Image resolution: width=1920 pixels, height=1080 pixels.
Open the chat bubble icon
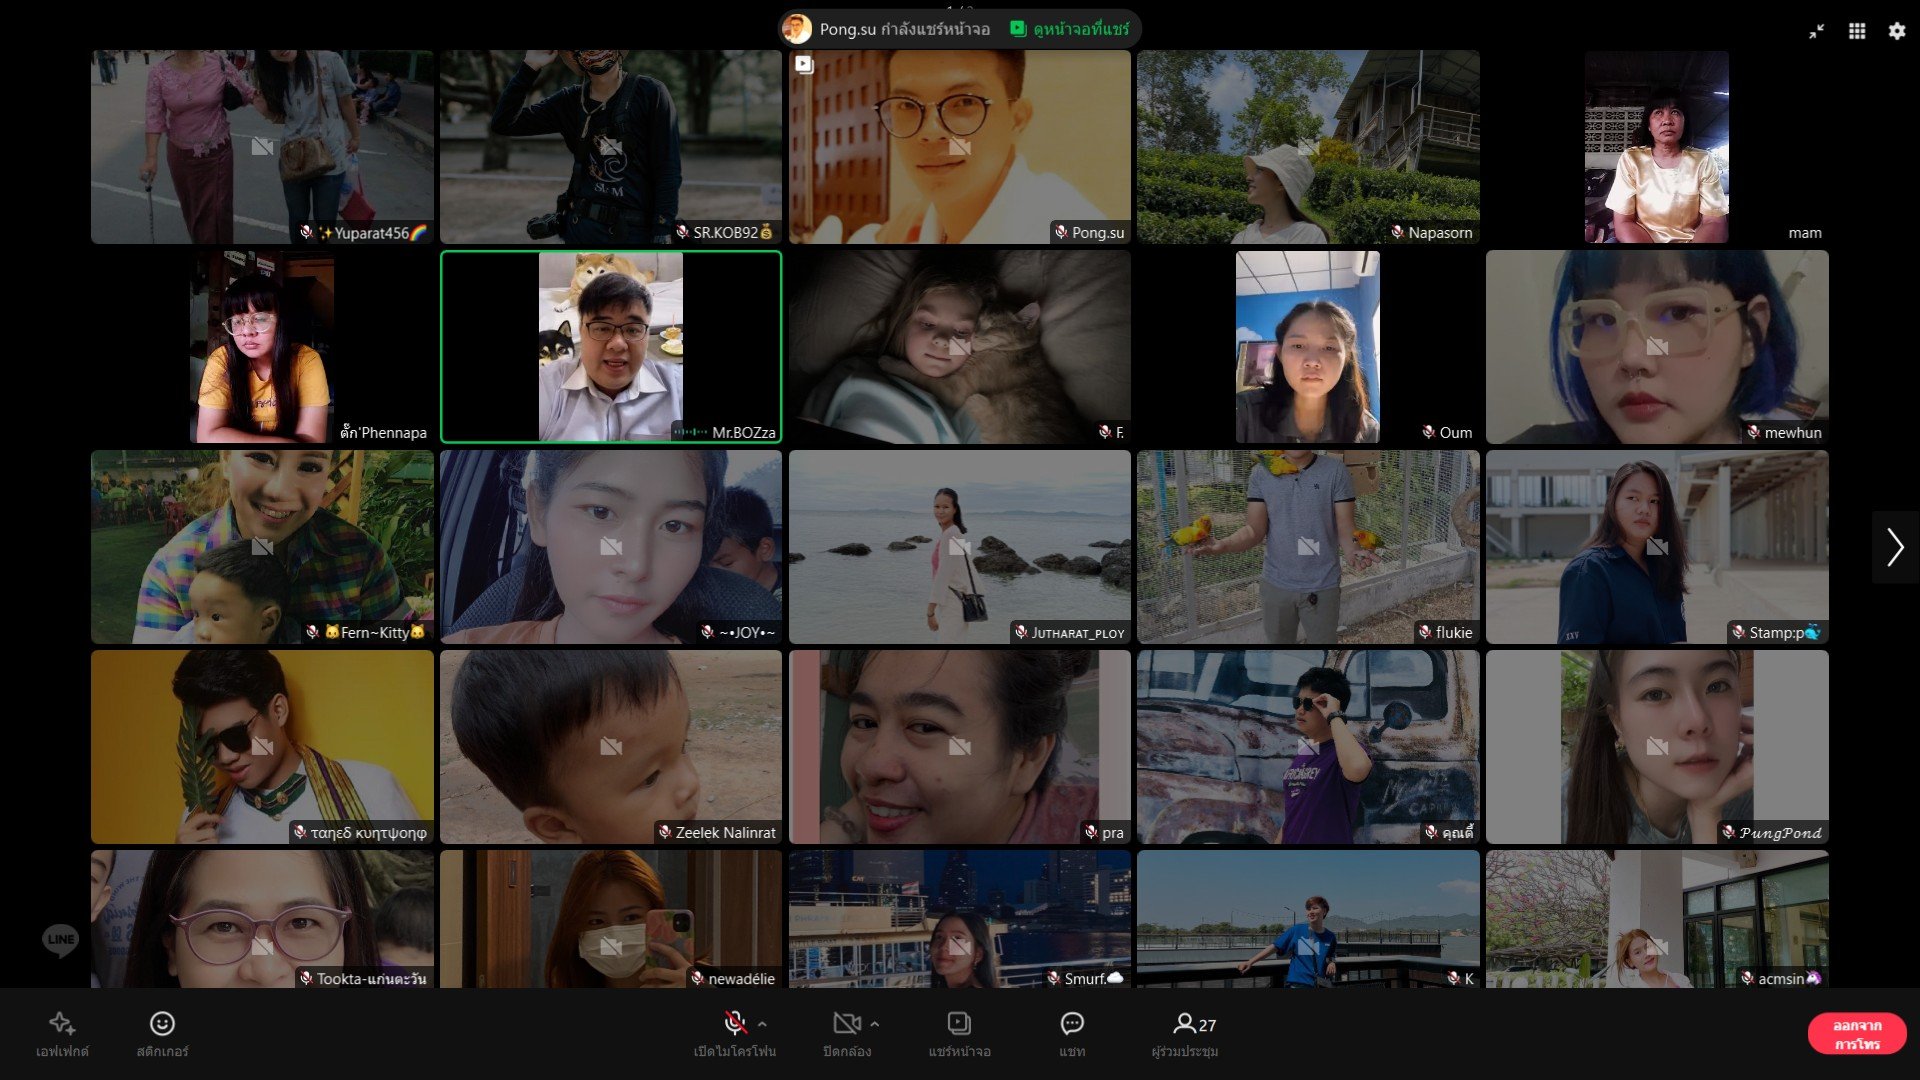pos(1072,1023)
